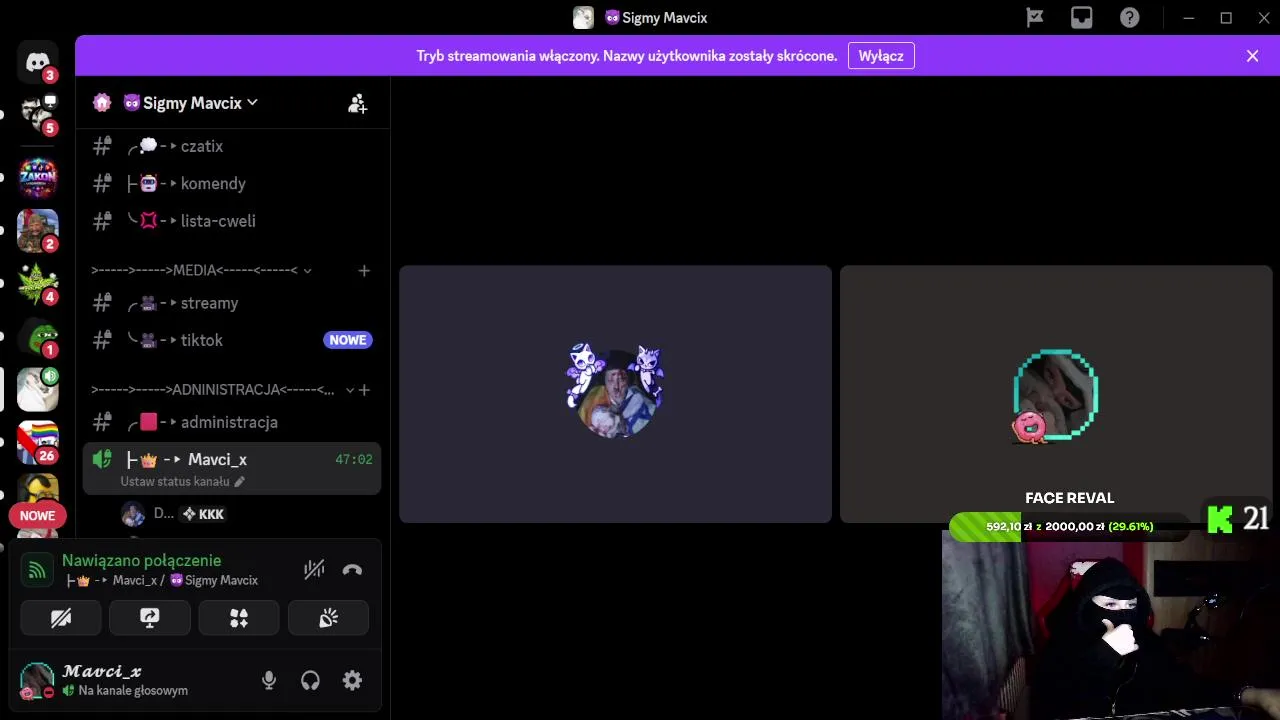Open connection signal strength icon
The image size is (1280, 720).
(x=37, y=570)
